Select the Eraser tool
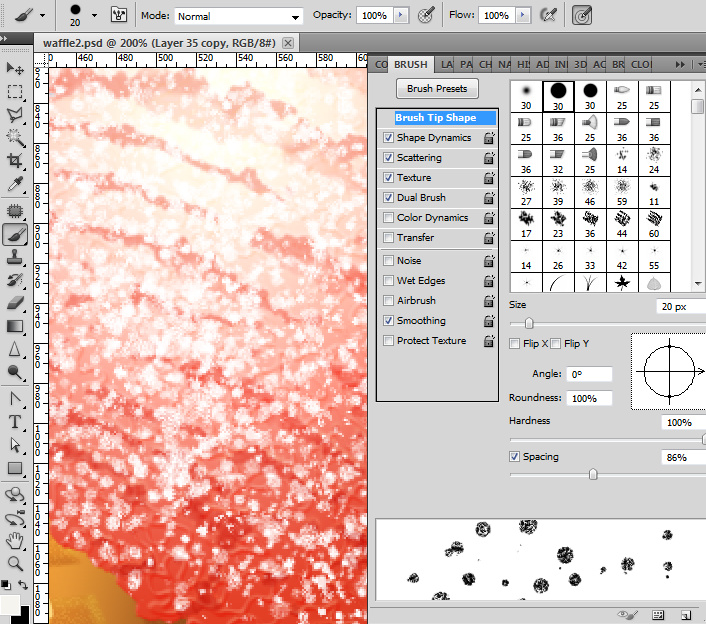Image resolution: width=706 pixels, height=624 pixels. pyautogui.click(x=15, y=302)
